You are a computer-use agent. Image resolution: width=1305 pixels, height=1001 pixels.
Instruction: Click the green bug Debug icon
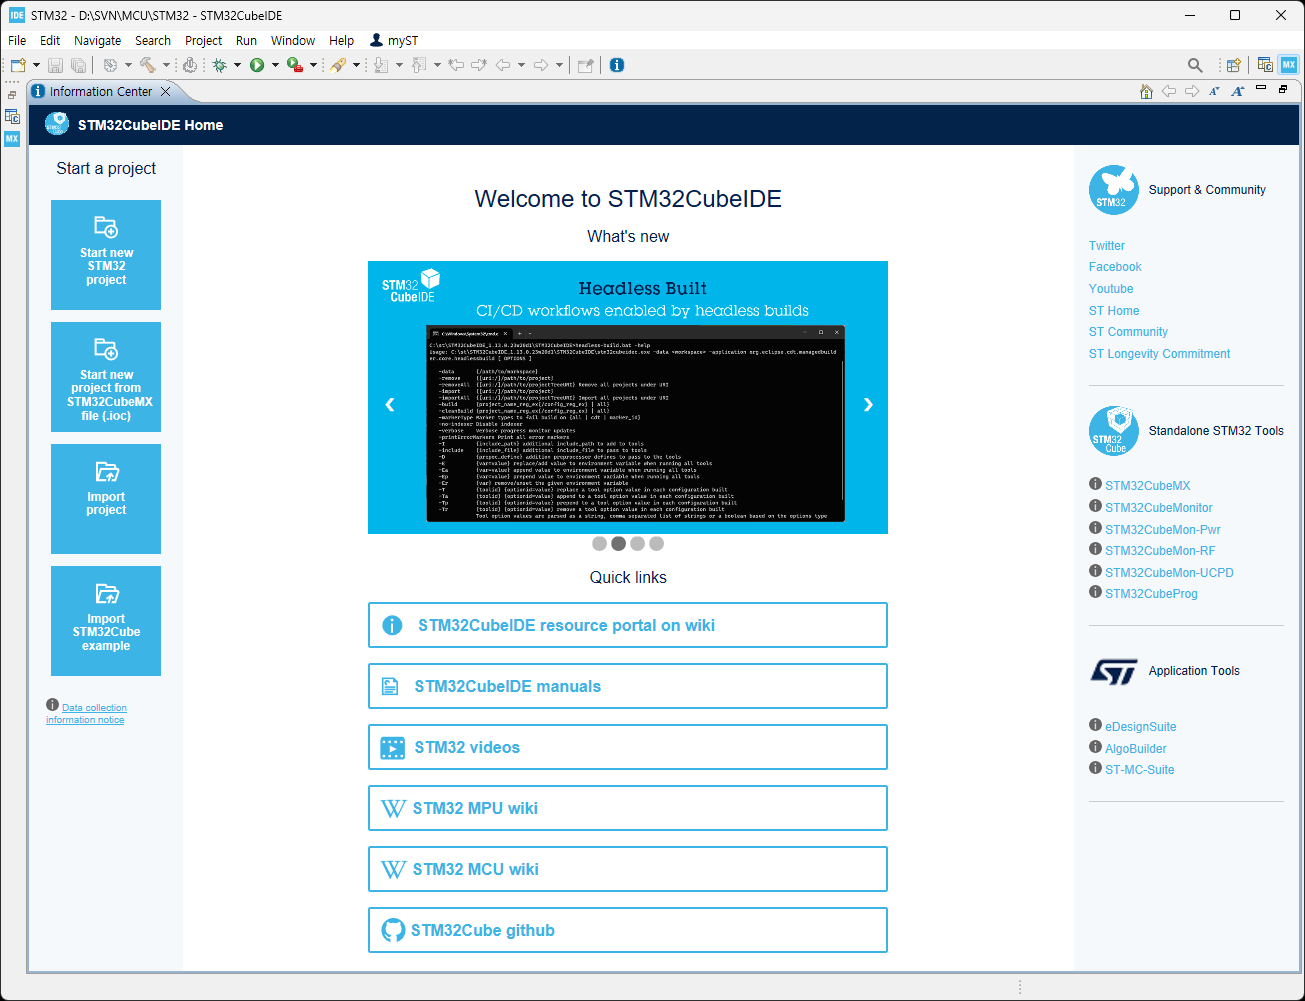point(219,65)
